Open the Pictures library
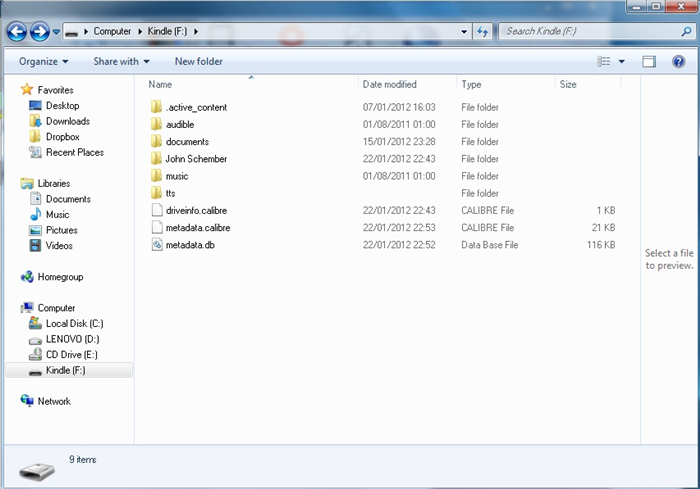This screenshot has height=489, width=700. pos(62,230)
